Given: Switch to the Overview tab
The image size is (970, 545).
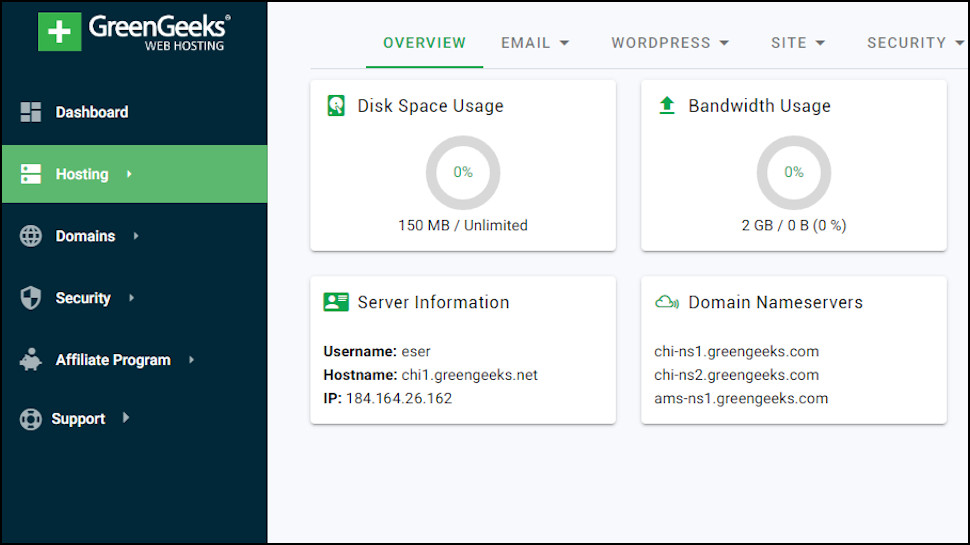Looking at the screenshot, I should point(424,43).
